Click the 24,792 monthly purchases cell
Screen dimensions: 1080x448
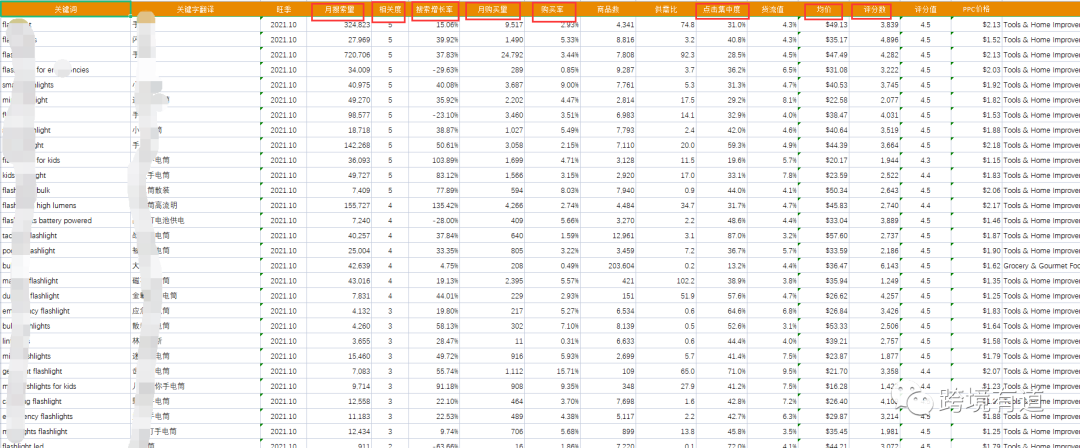[x=494, y=55]
